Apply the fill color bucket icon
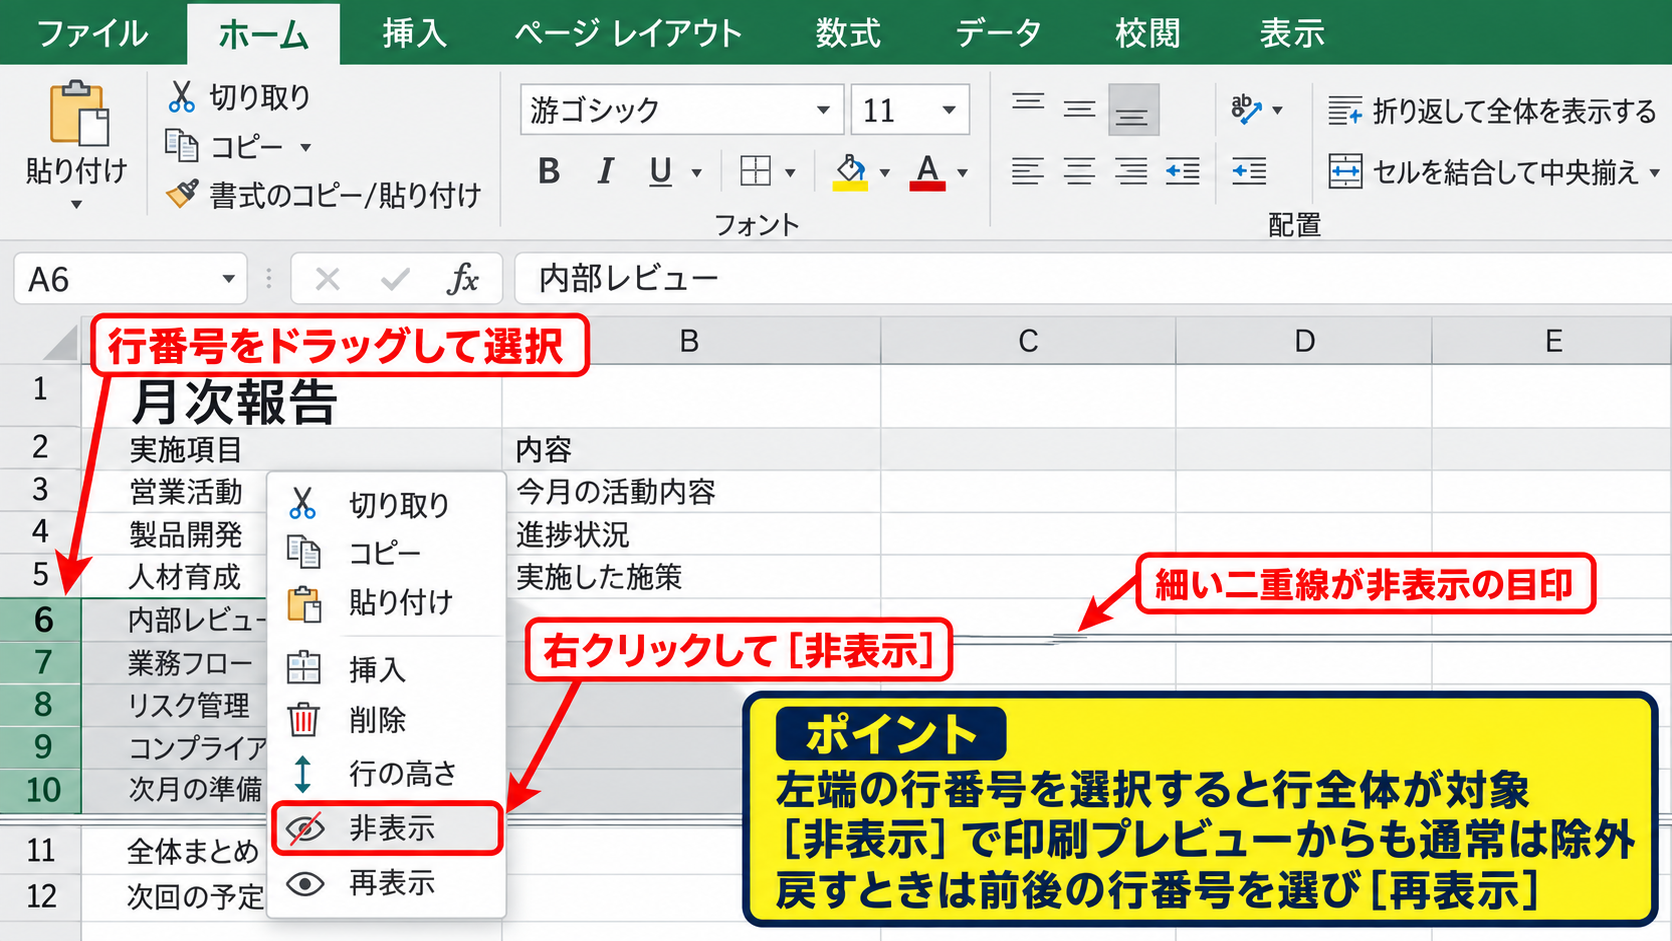Screen dimensions: 1672x941 850,172
